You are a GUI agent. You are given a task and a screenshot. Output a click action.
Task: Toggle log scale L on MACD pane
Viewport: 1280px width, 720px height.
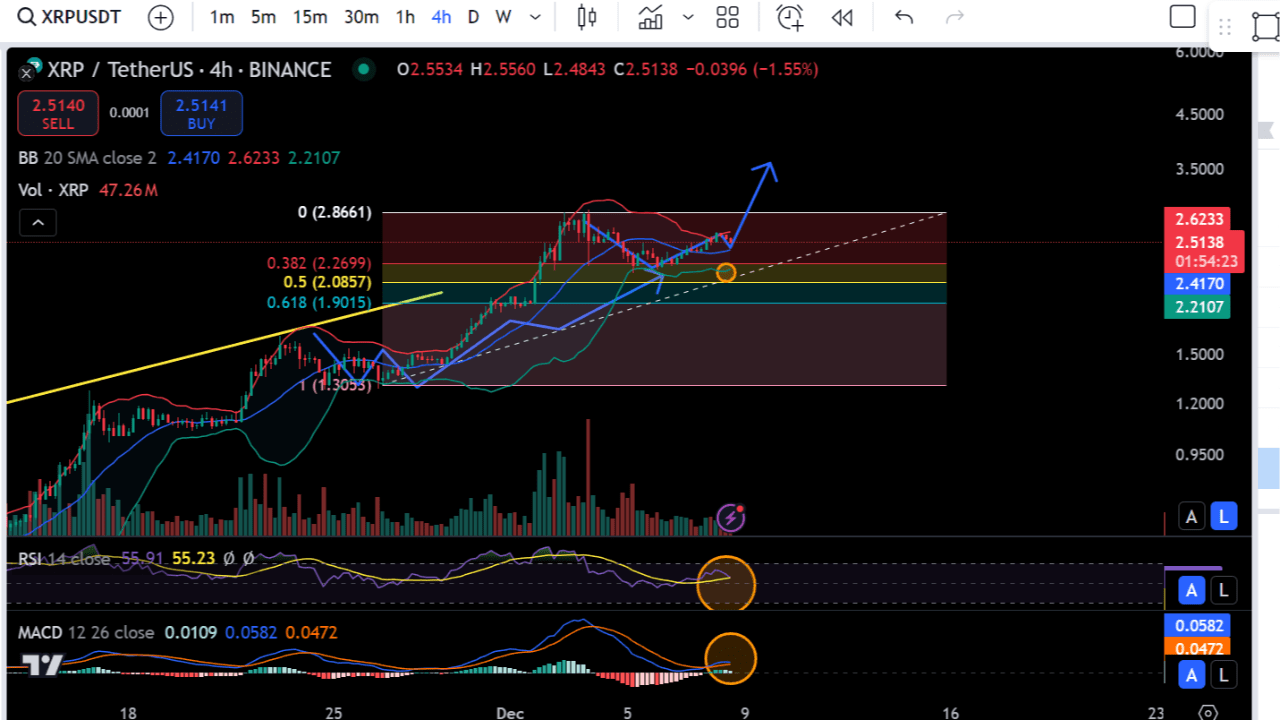click(1224, 676)
